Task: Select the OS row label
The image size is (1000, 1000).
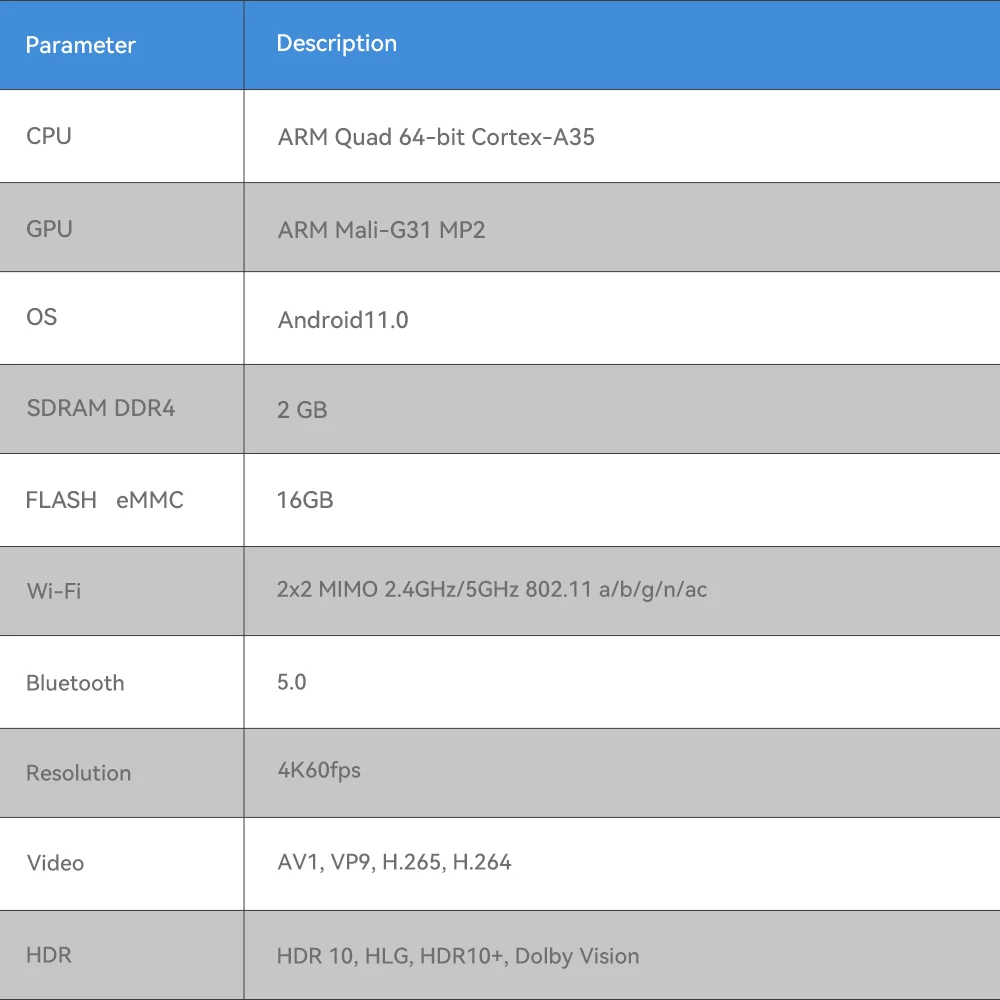Action: pyautogui.click(x=42, y=317)
